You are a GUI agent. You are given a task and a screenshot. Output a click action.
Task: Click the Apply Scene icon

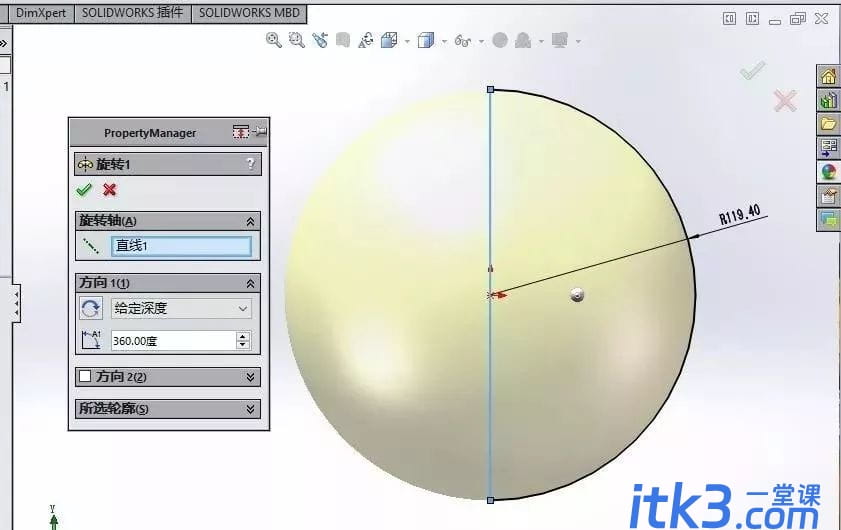point(523,40)
